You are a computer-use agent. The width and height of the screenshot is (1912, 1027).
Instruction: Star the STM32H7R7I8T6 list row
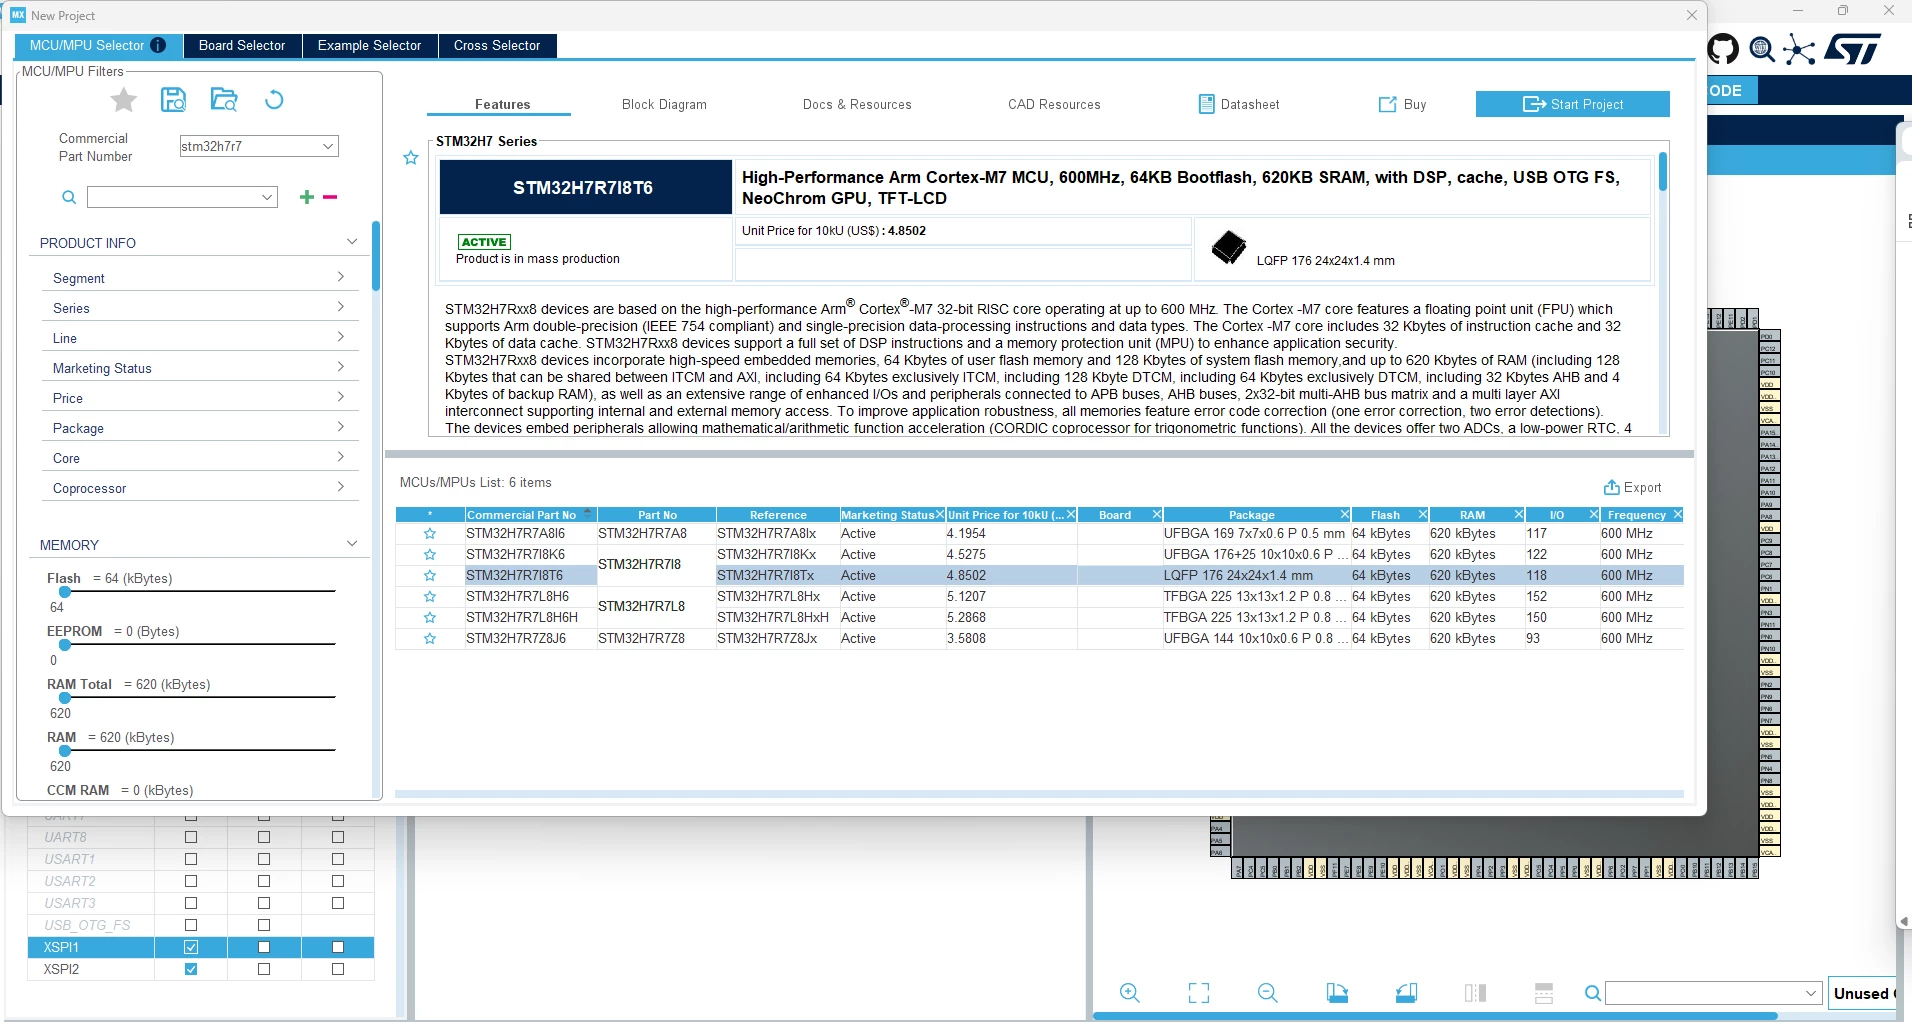430,576
